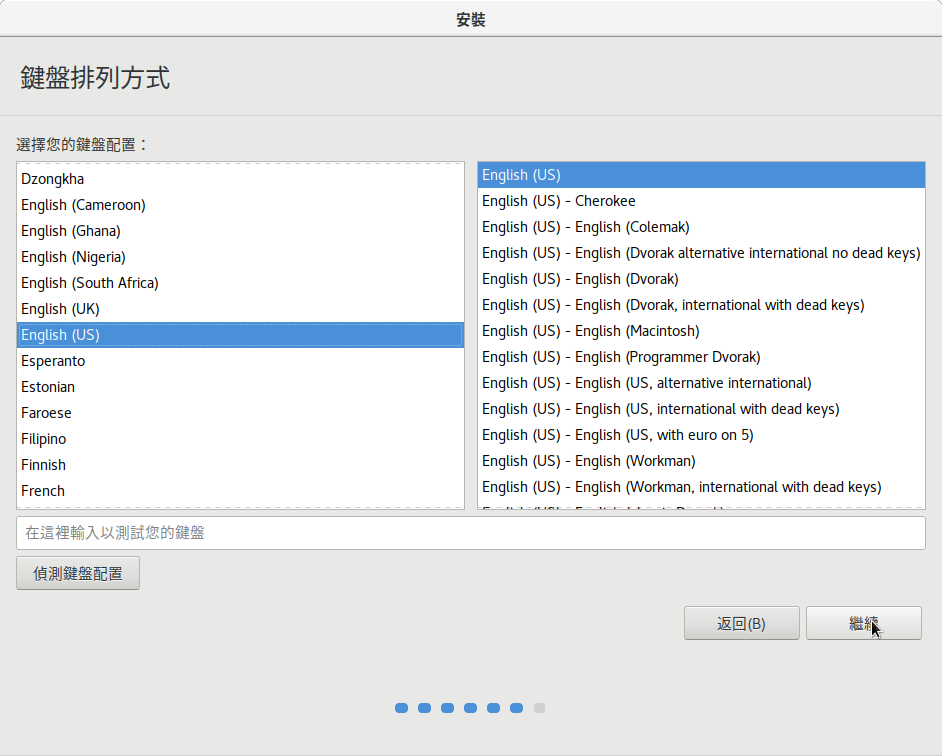Select French from the layout list

click(43, 491)
